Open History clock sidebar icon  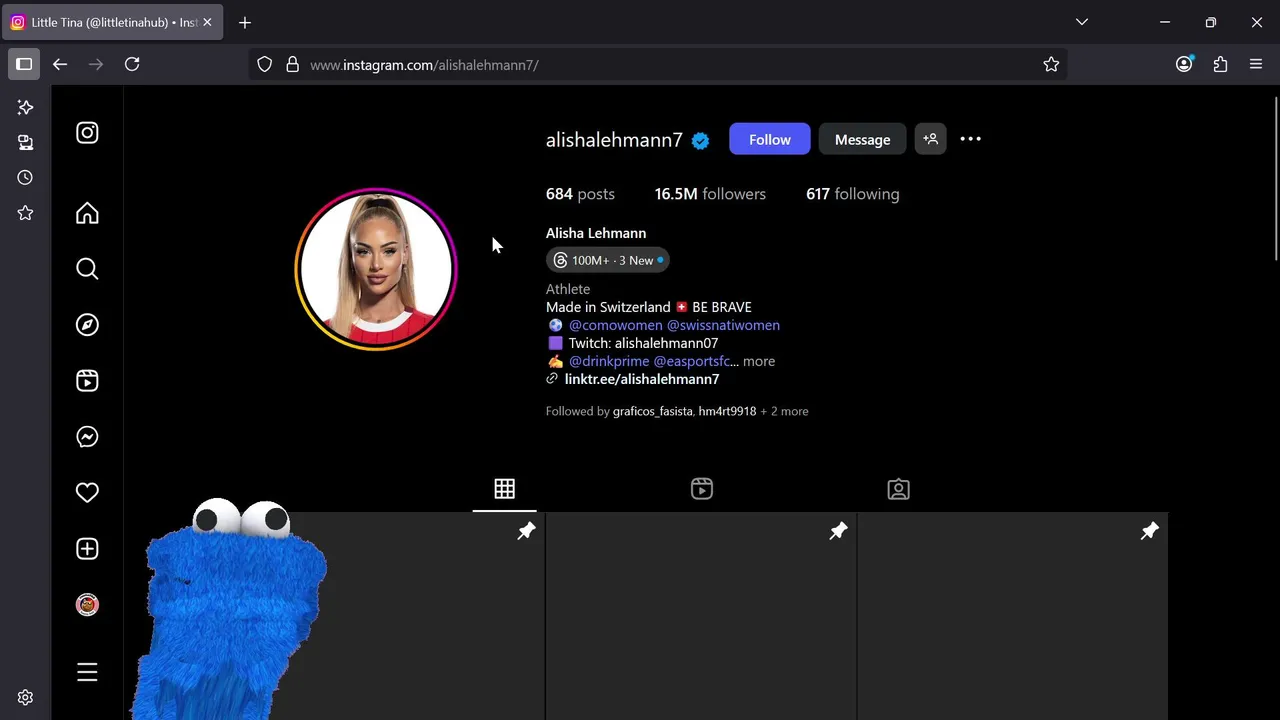pyautogui.click(x=25, y=178)
